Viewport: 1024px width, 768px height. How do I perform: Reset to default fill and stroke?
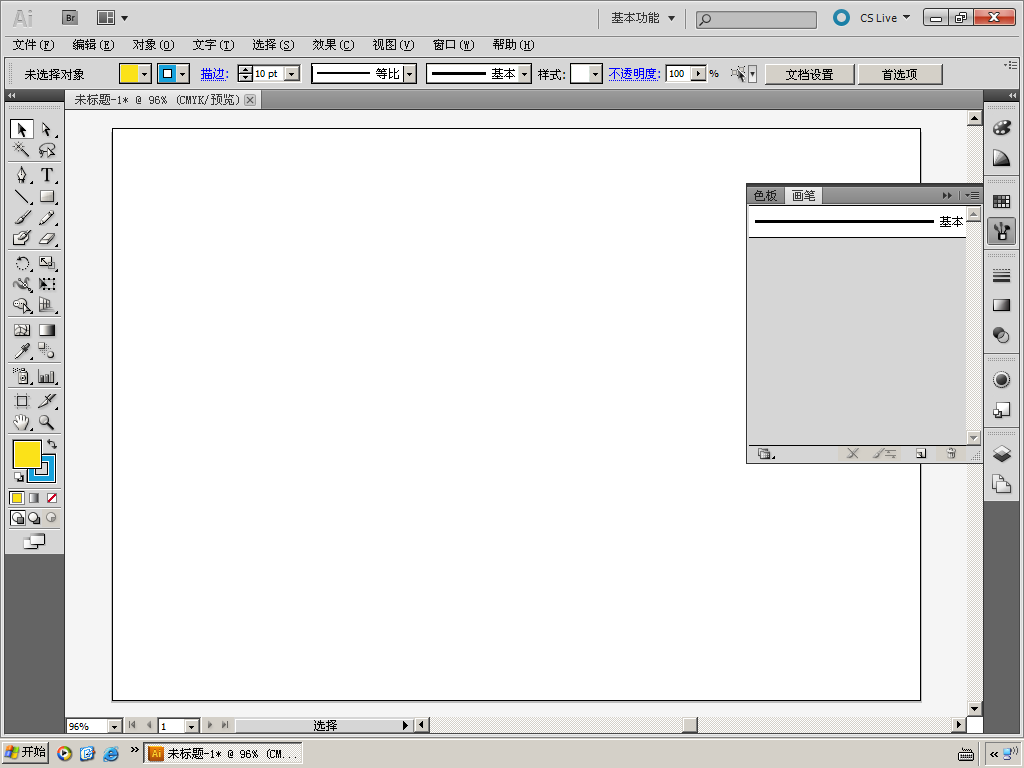pos(18,477)
